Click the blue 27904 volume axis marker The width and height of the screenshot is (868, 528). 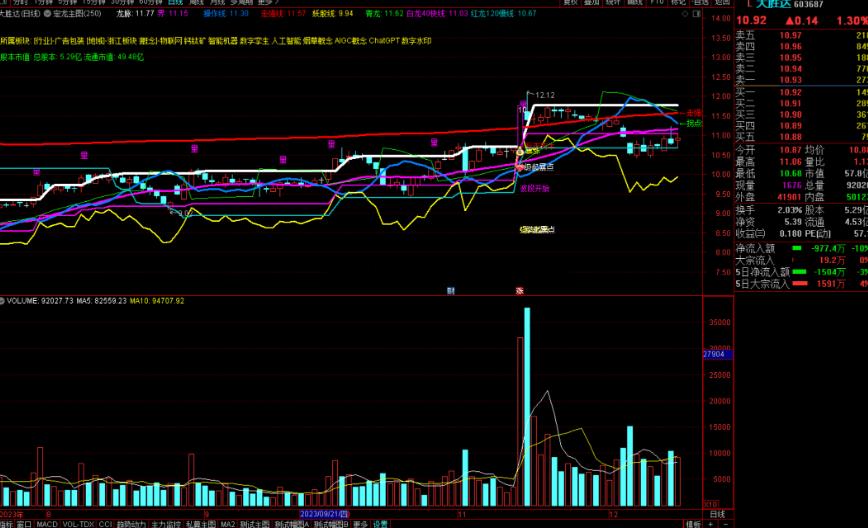(717, 354)
